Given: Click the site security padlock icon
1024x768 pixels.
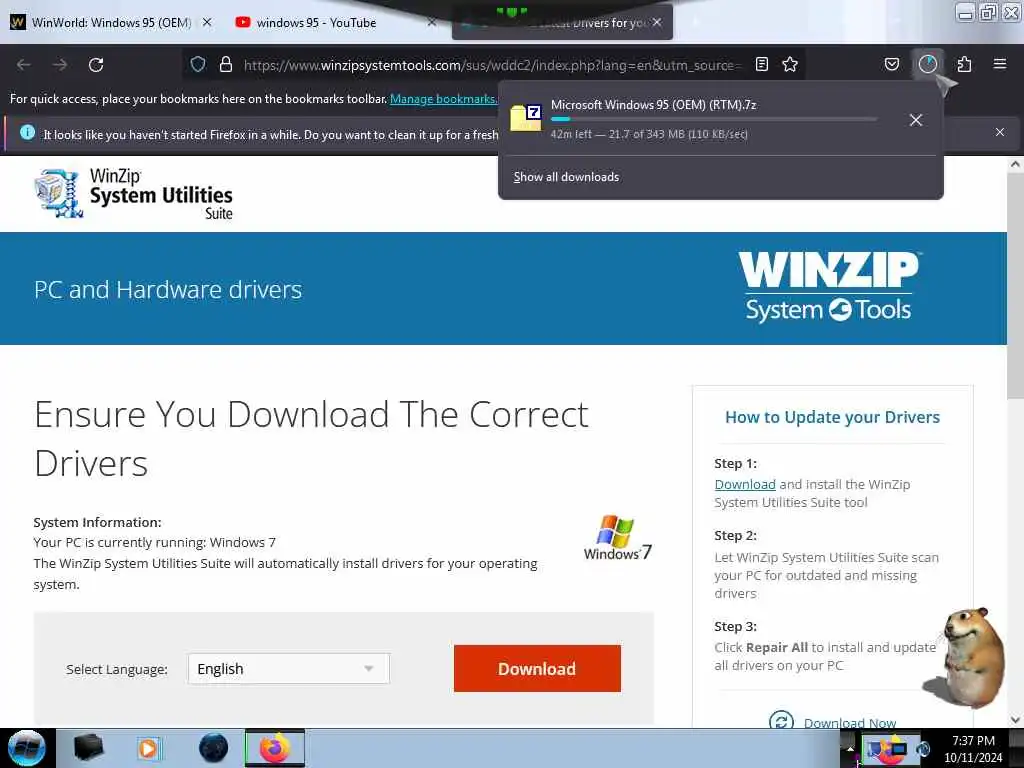Looking at the screenshot, I should (x=226, y=64).
